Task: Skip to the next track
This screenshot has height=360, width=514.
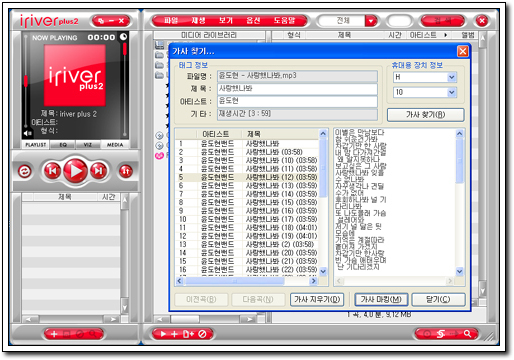Action: [99, 171]
